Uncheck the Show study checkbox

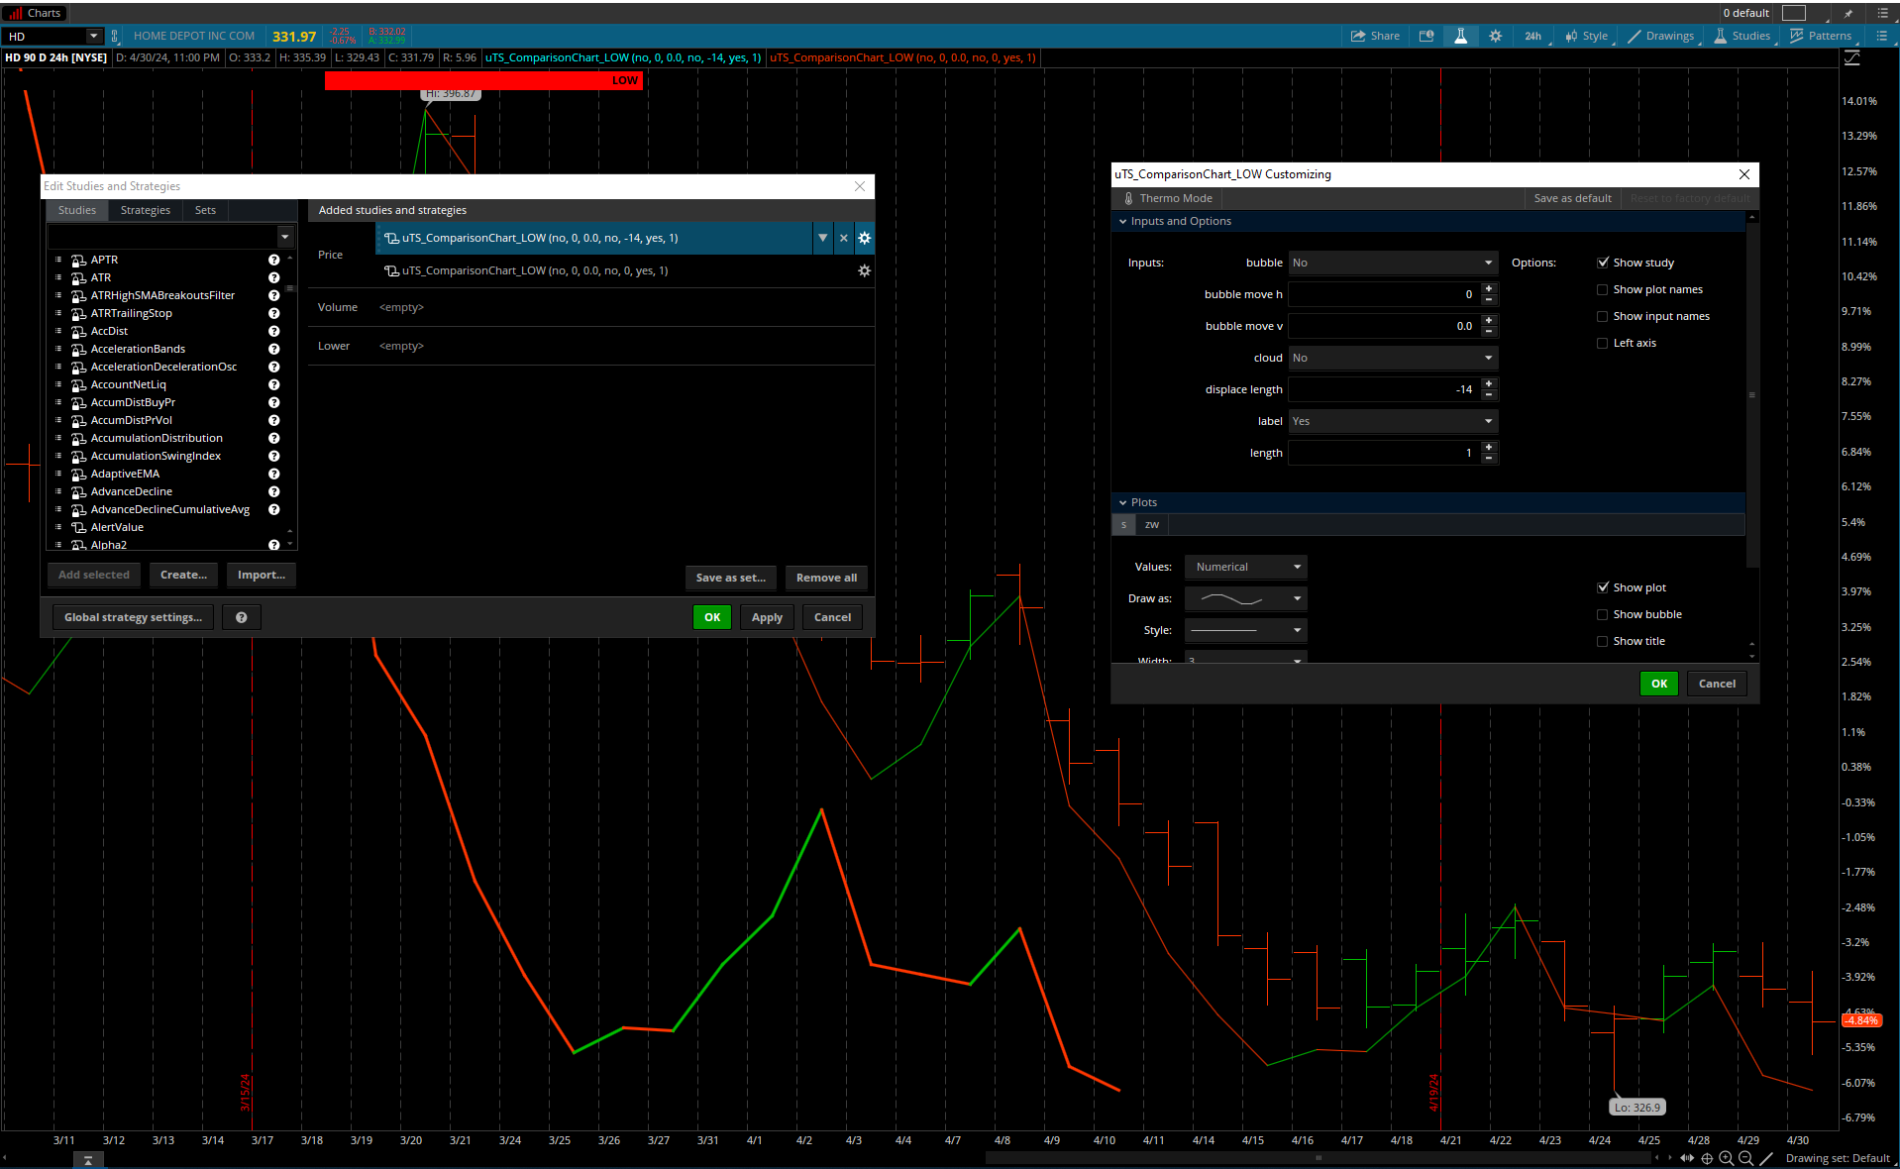pyautogui.click(x=1603, y=263)
